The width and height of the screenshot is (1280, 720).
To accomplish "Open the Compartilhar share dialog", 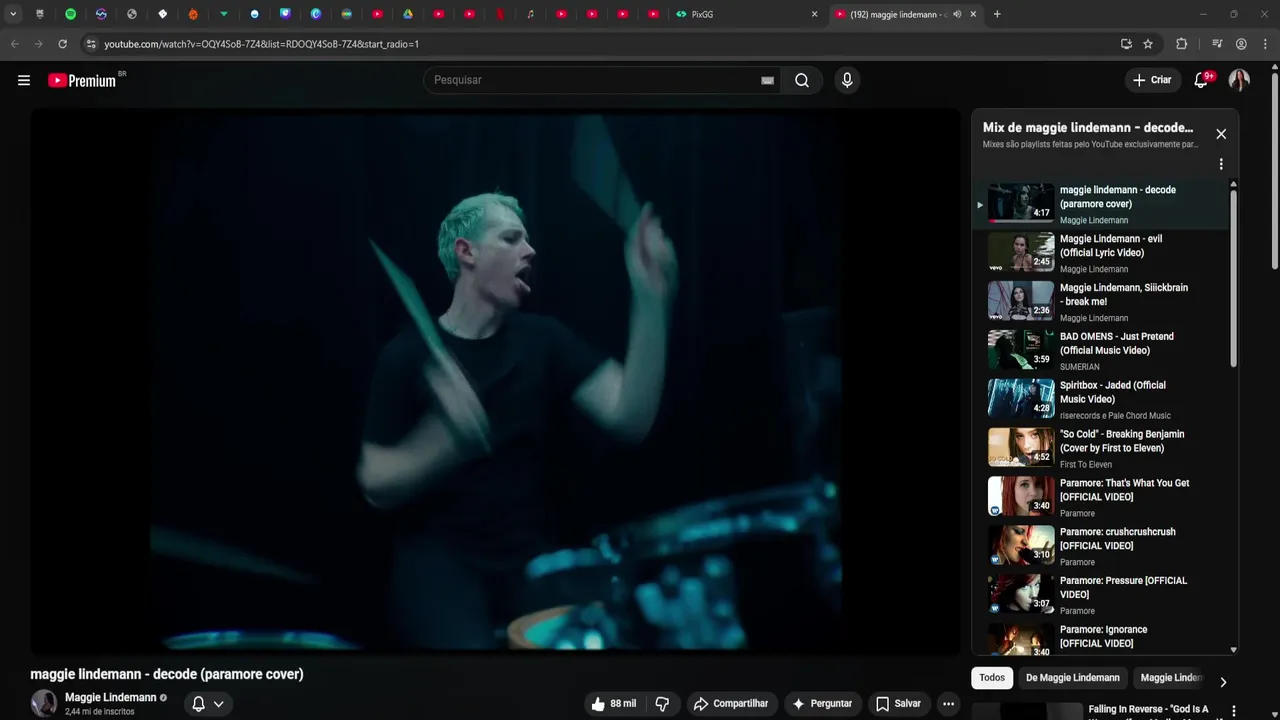I will 731,704.
